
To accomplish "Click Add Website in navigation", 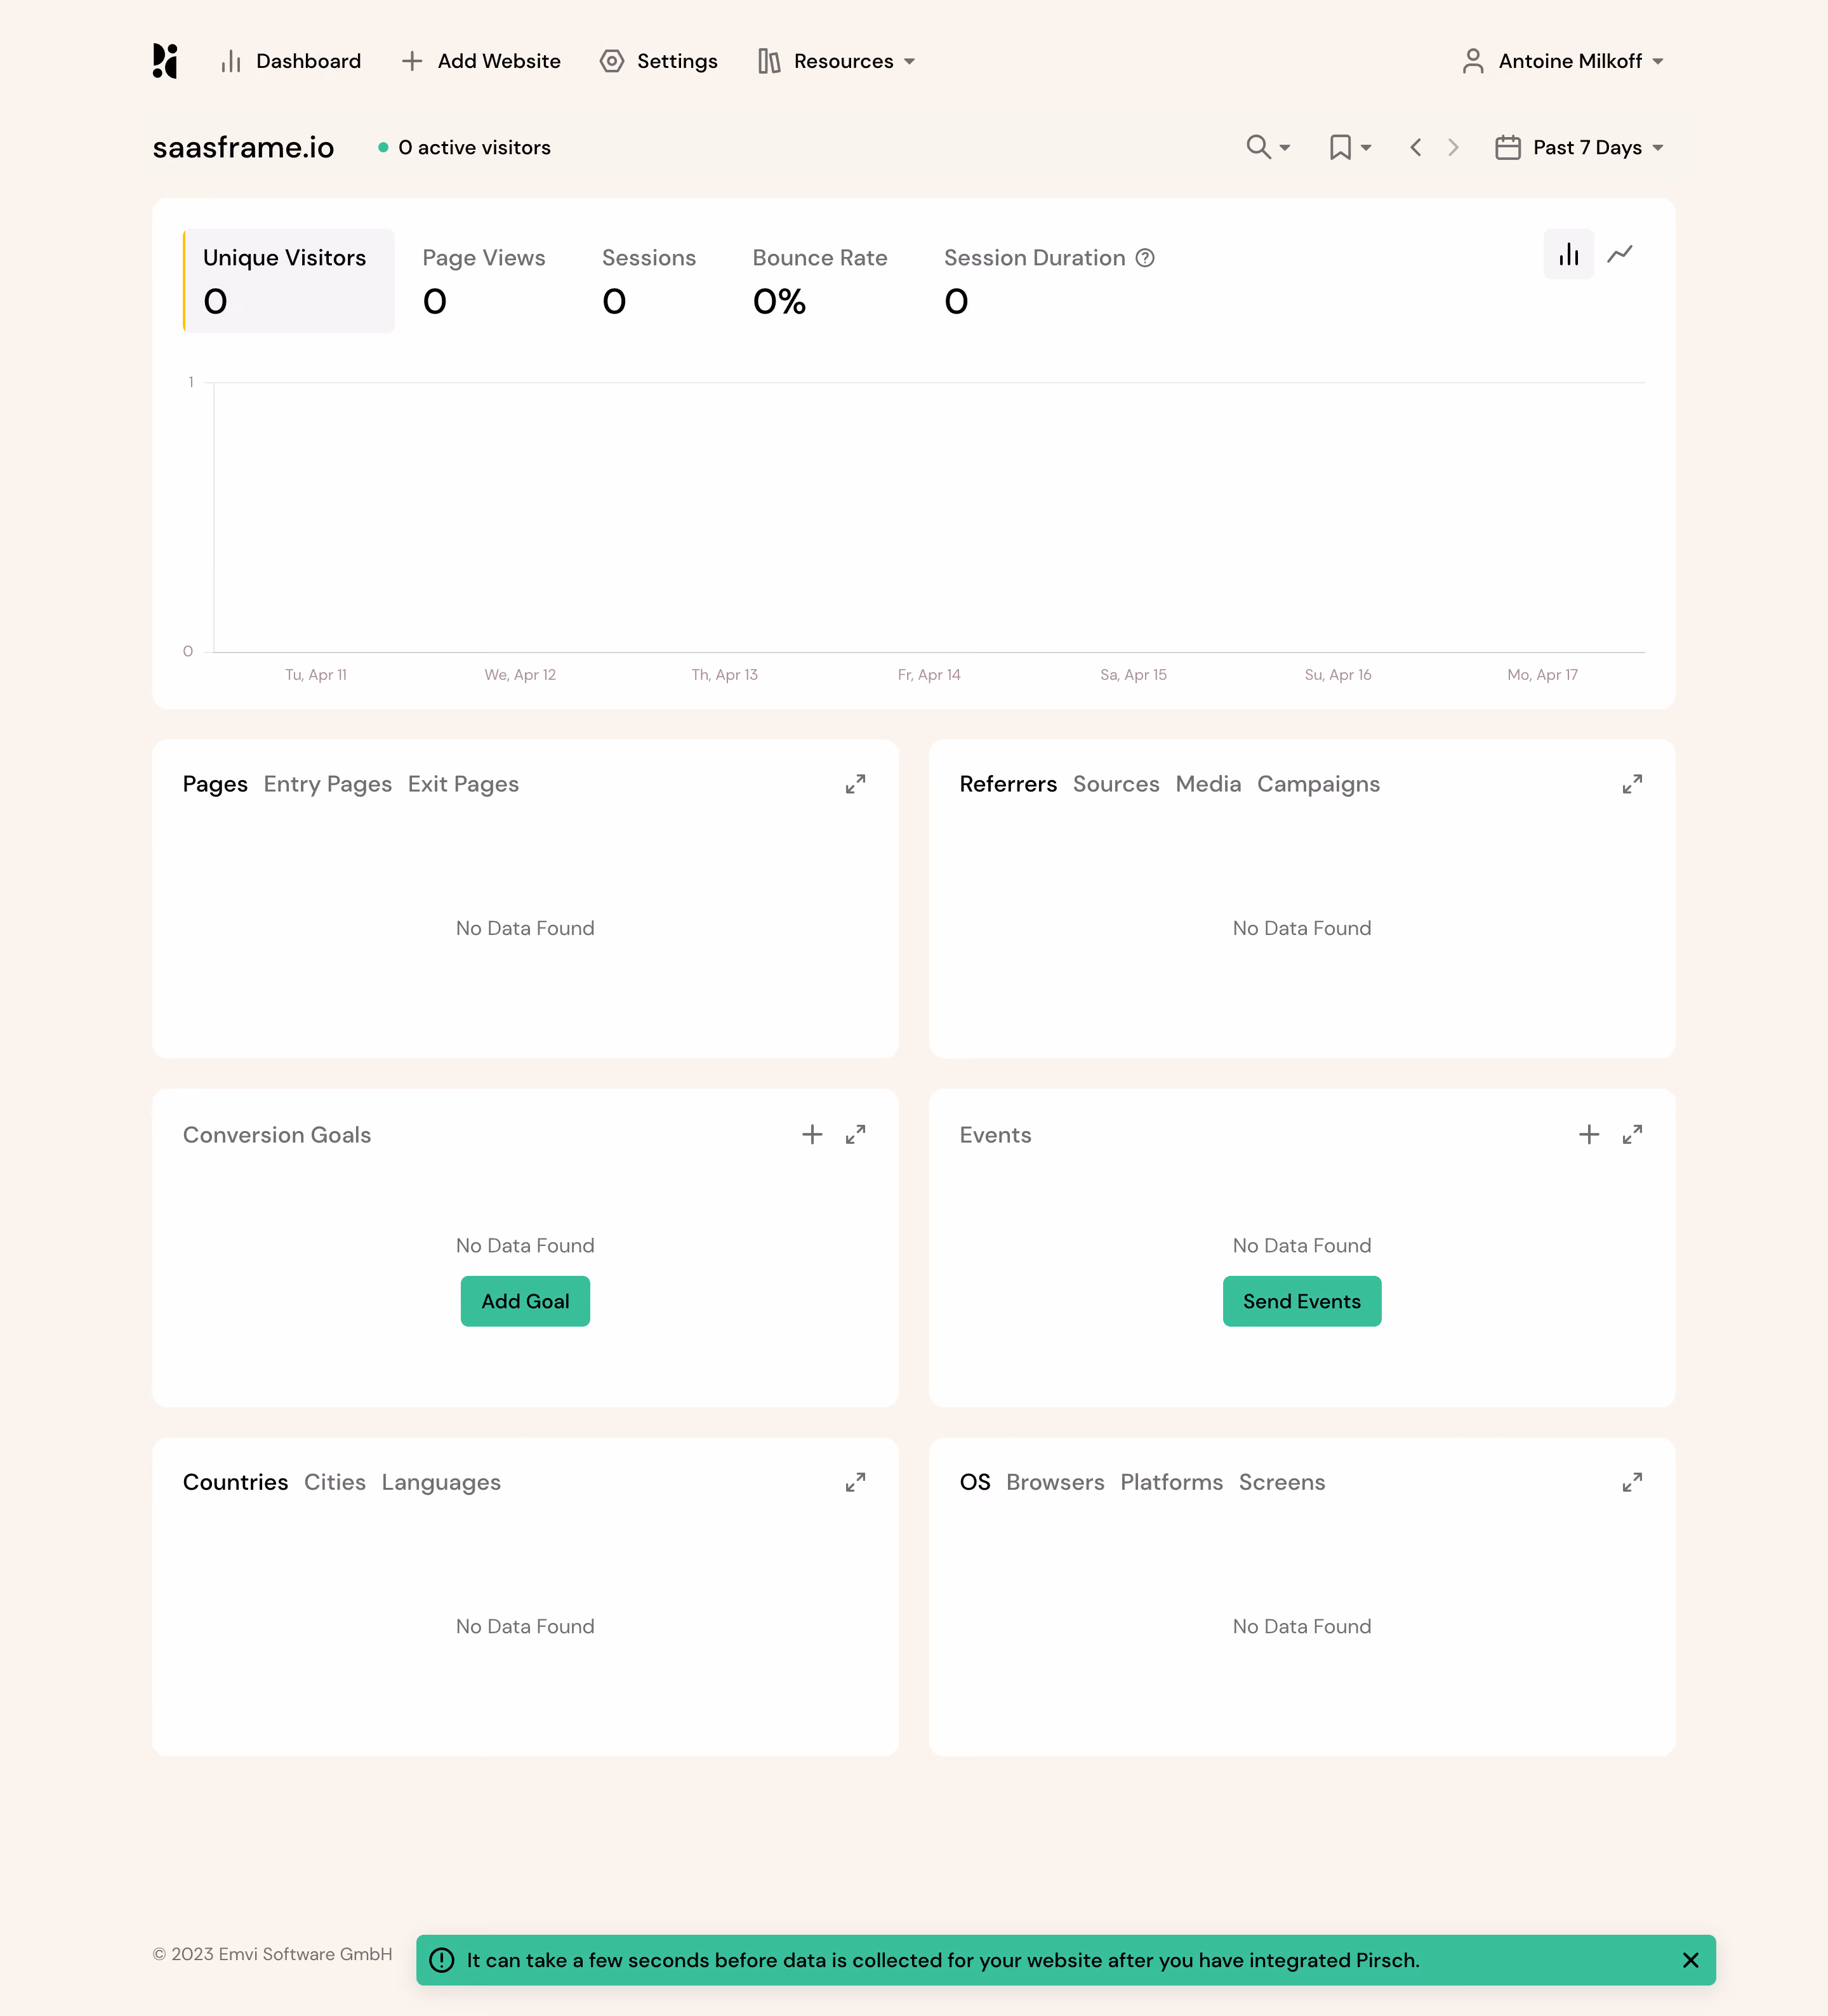I will coord(481,61).
